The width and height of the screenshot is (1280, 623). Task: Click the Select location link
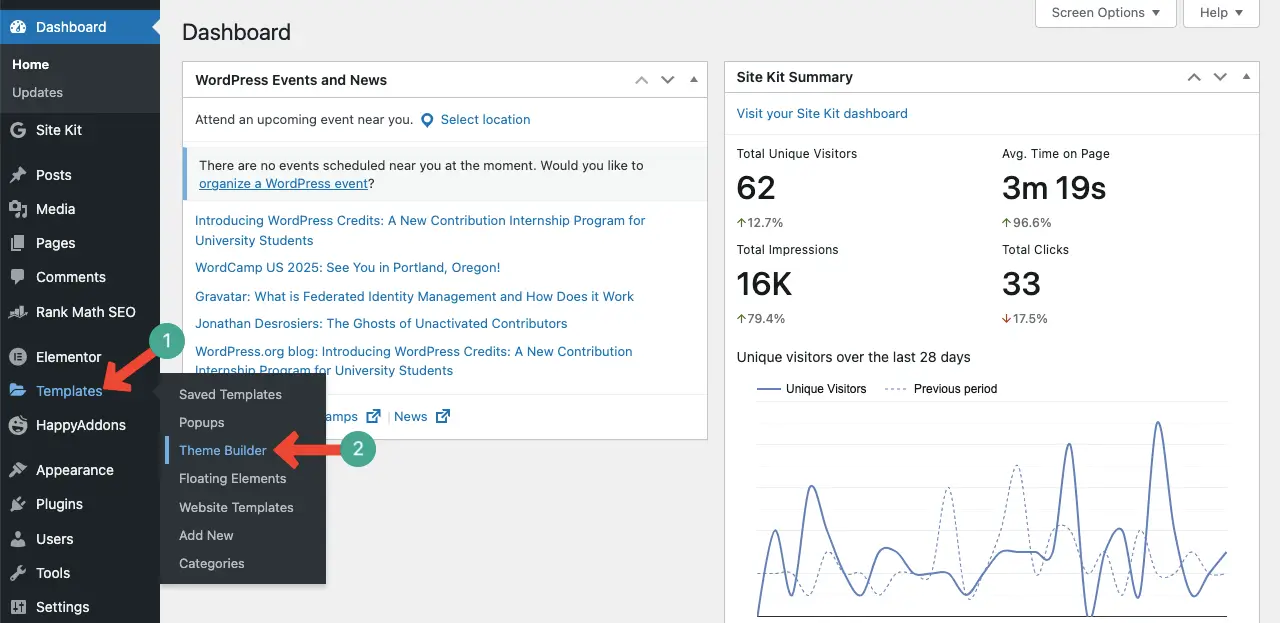coord(485,119)
